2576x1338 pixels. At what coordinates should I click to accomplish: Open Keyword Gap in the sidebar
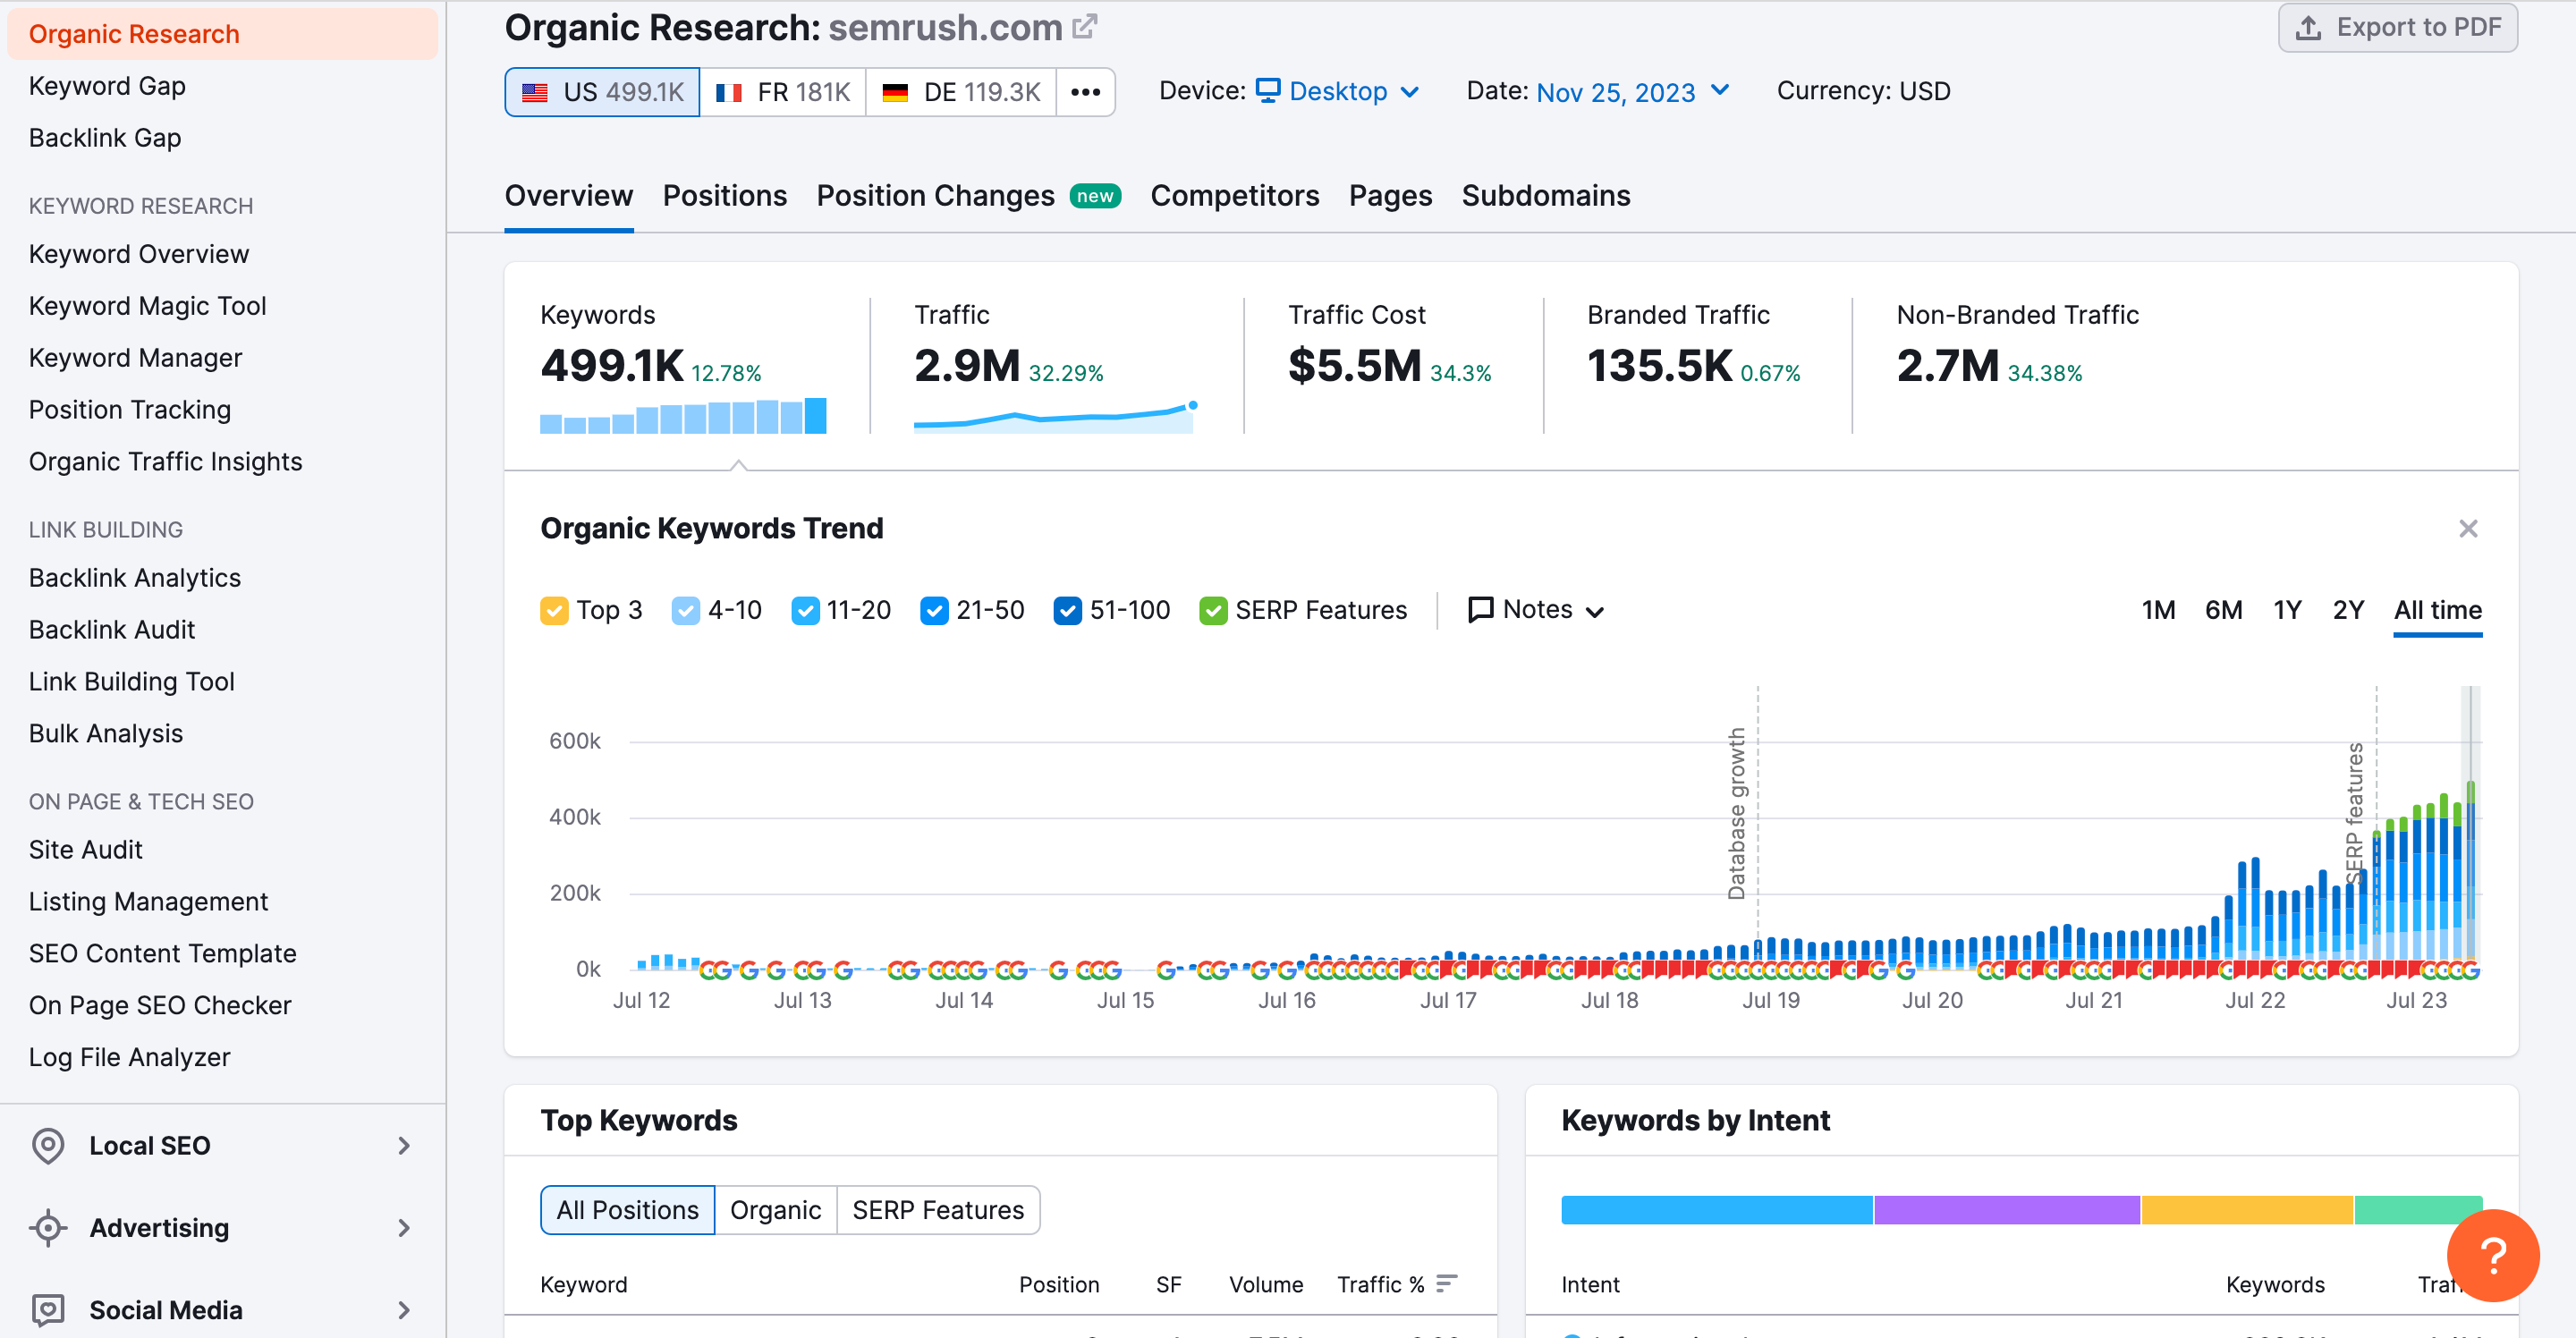pos(107,86)
